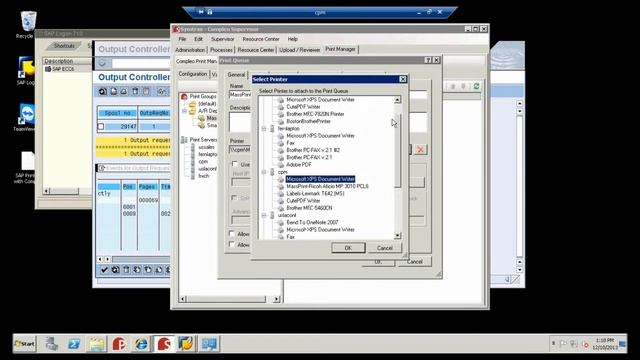Select MassPrint-Ricoh Aficio MP 3010 PCL6 printer
This screenshot has height=360, width=640.
tap(327, 186)
